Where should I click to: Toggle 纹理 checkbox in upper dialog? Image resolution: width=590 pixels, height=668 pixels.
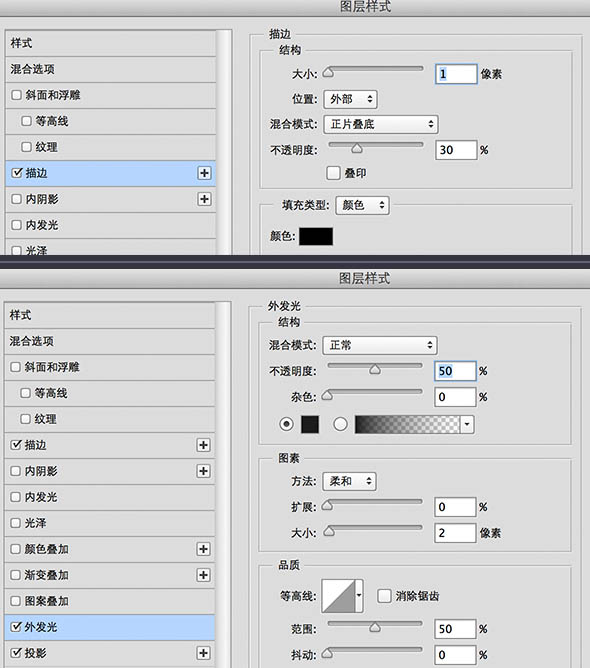[x=26, y=147]
